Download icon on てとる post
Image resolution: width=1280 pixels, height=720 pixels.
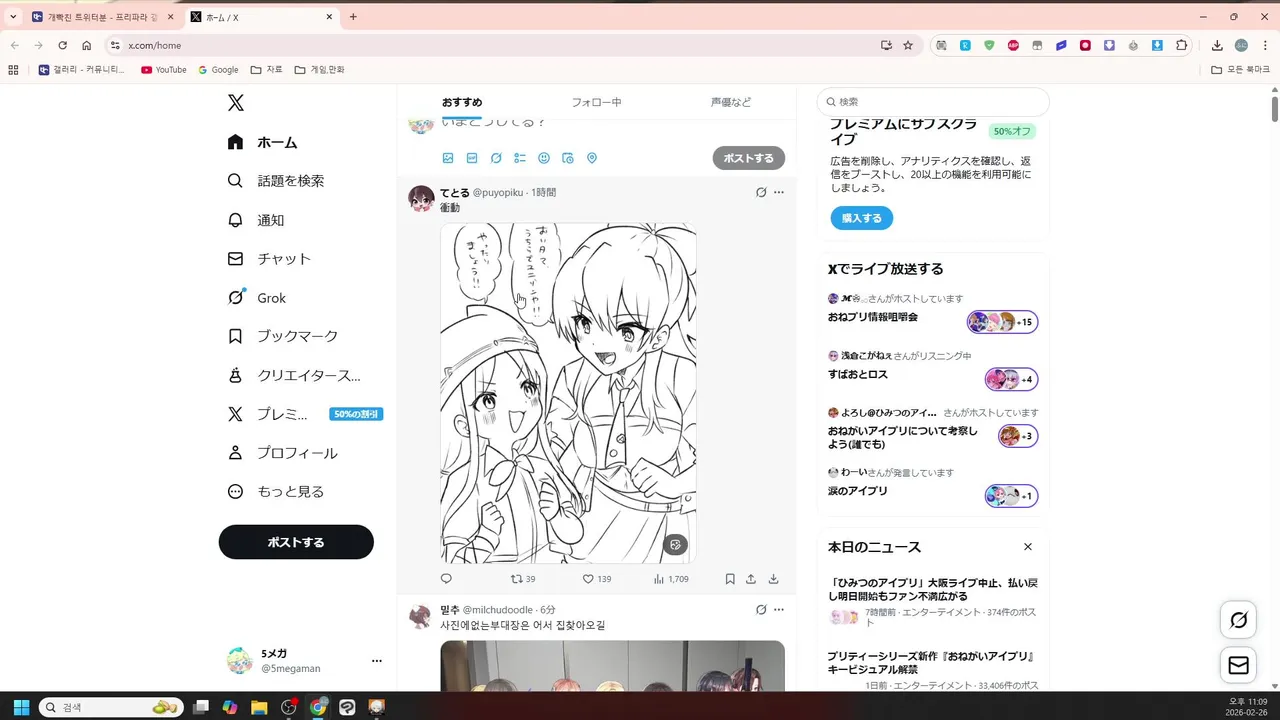pos(773,579)
